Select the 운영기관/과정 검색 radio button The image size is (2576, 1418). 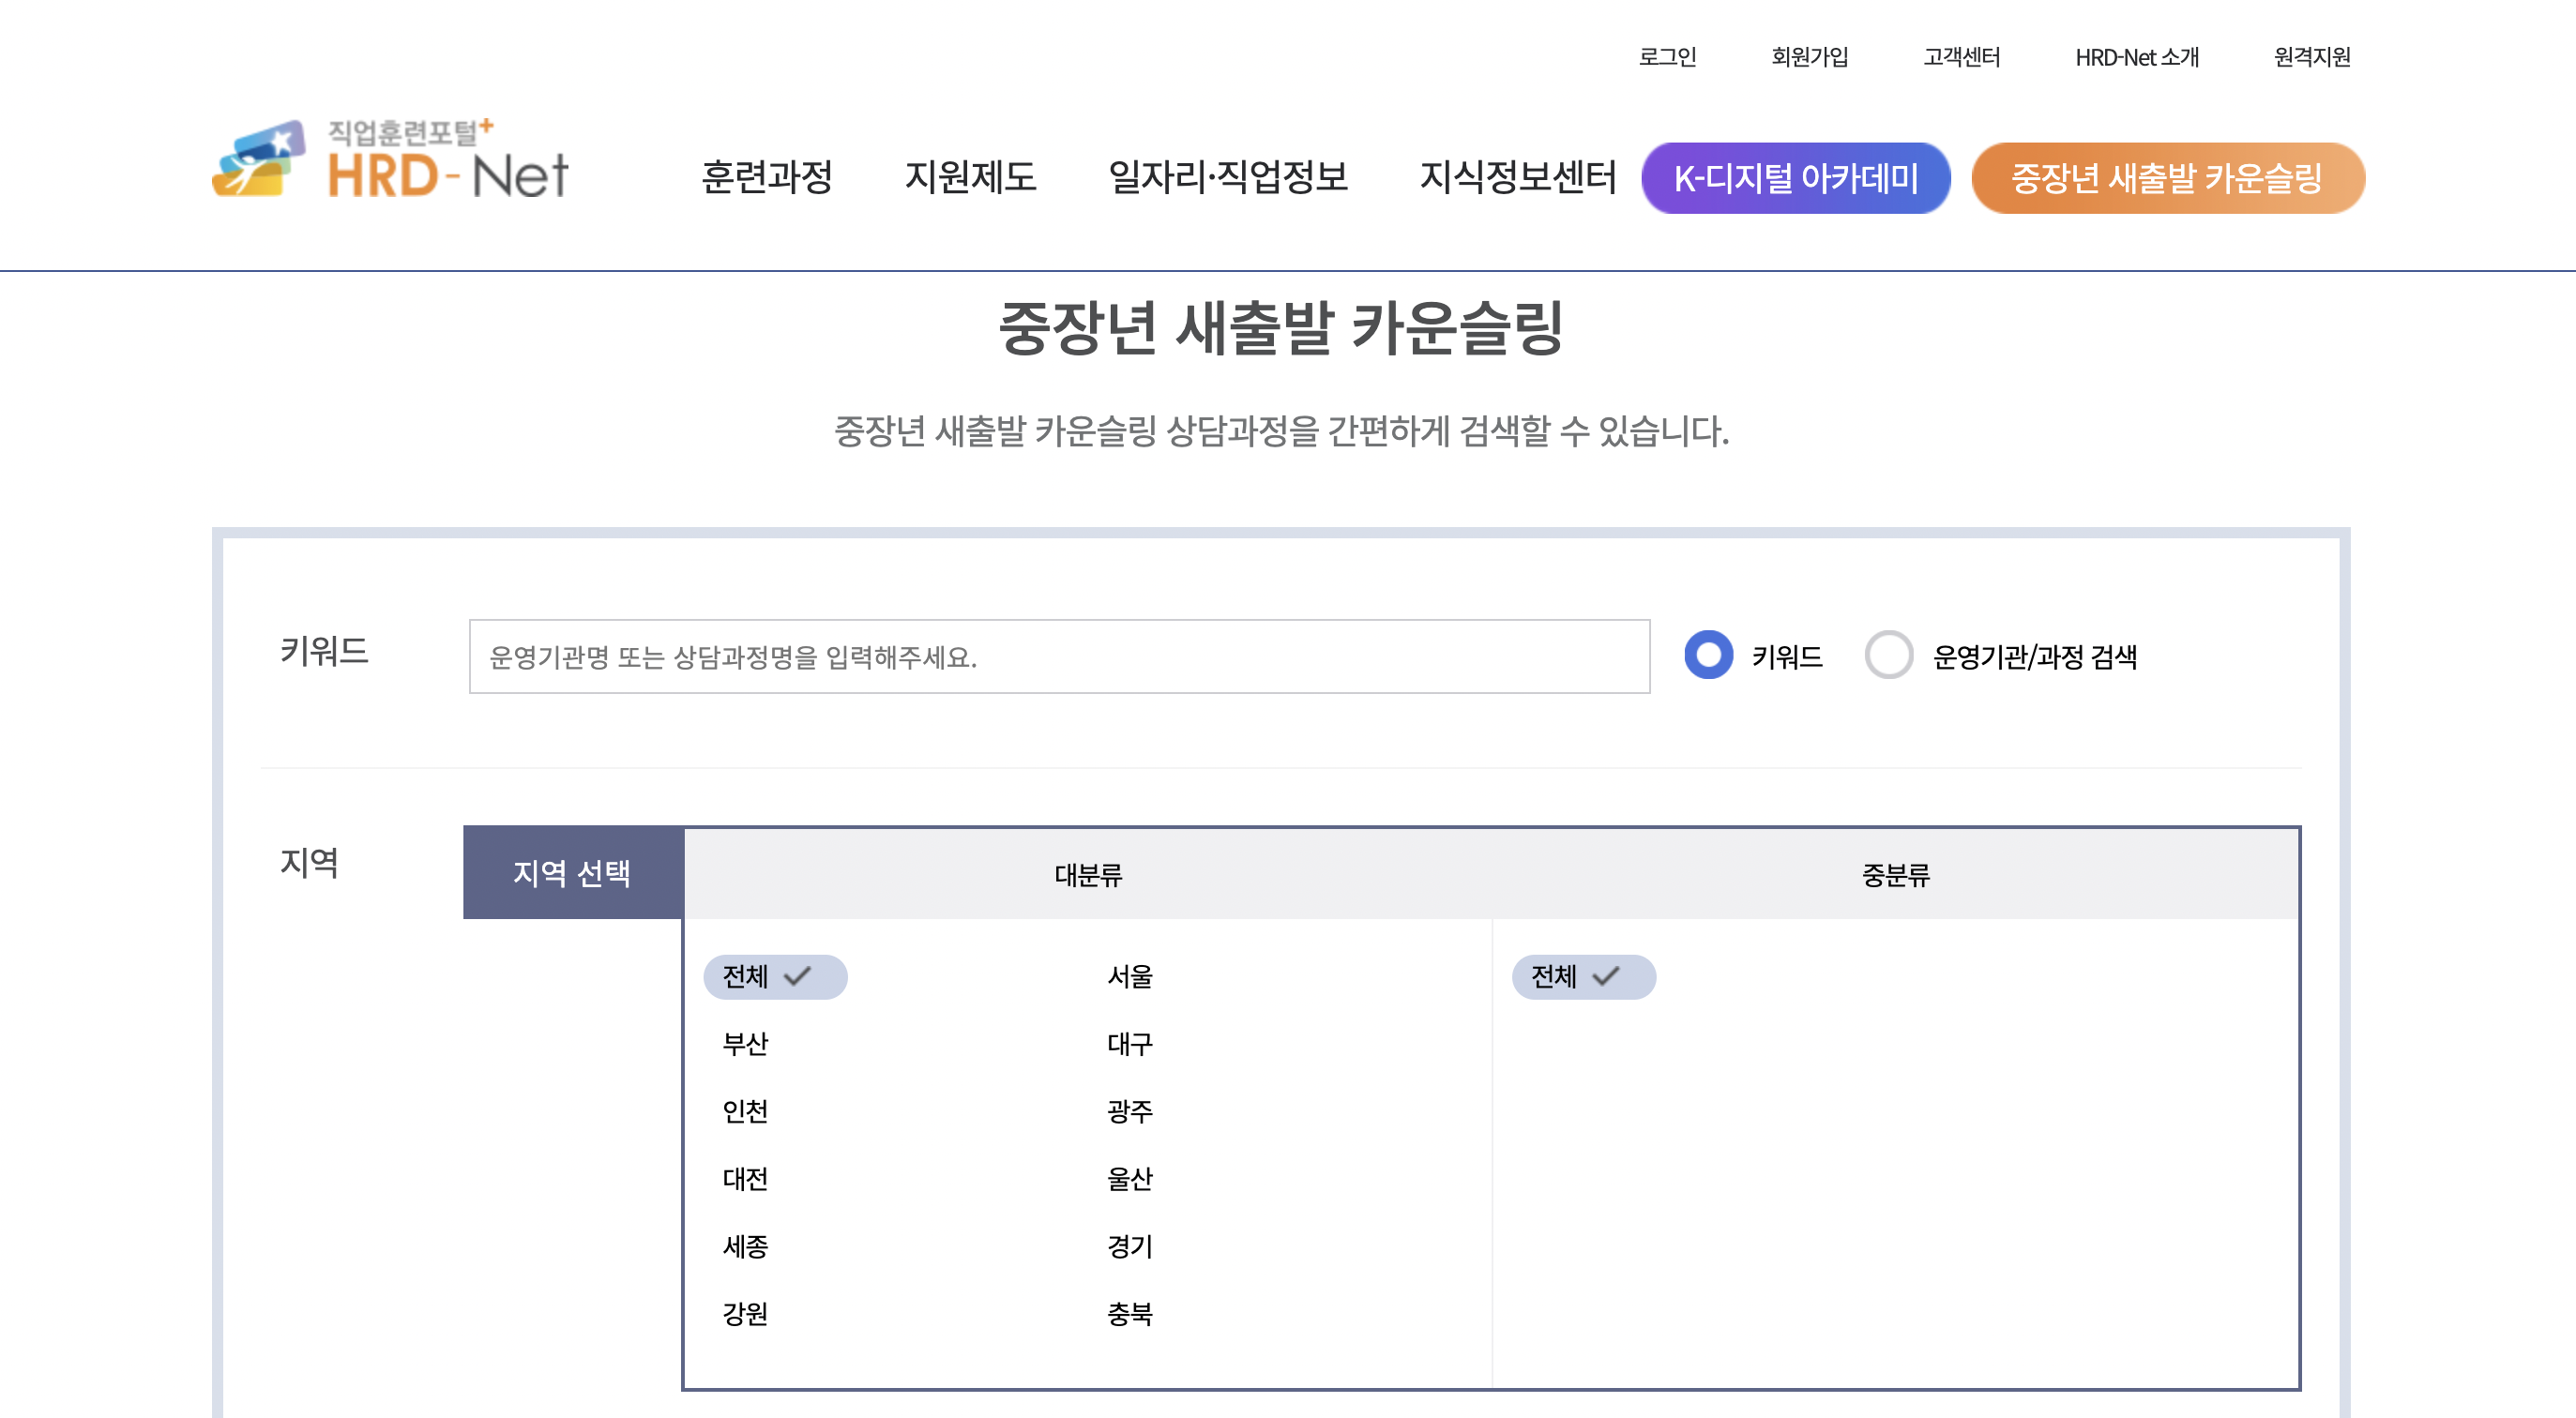click(x=1888, y=655)
